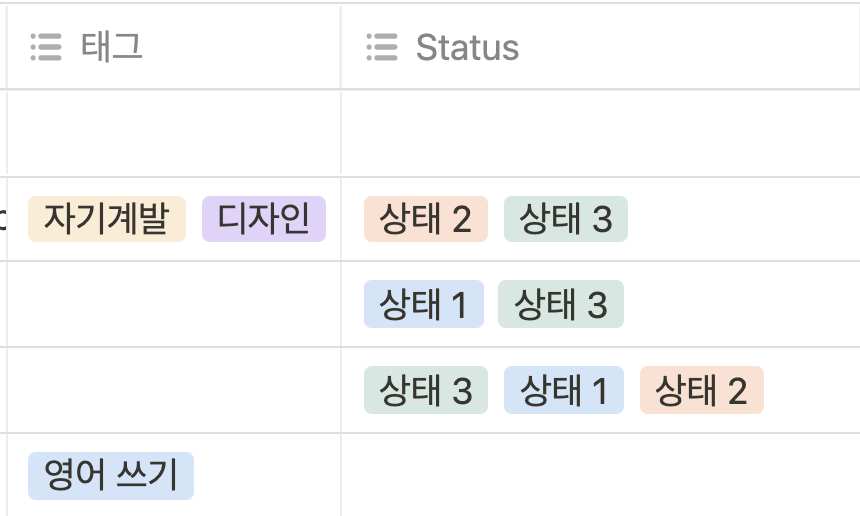Select the blue 영어 쓰기 tag

pos(111,476)
